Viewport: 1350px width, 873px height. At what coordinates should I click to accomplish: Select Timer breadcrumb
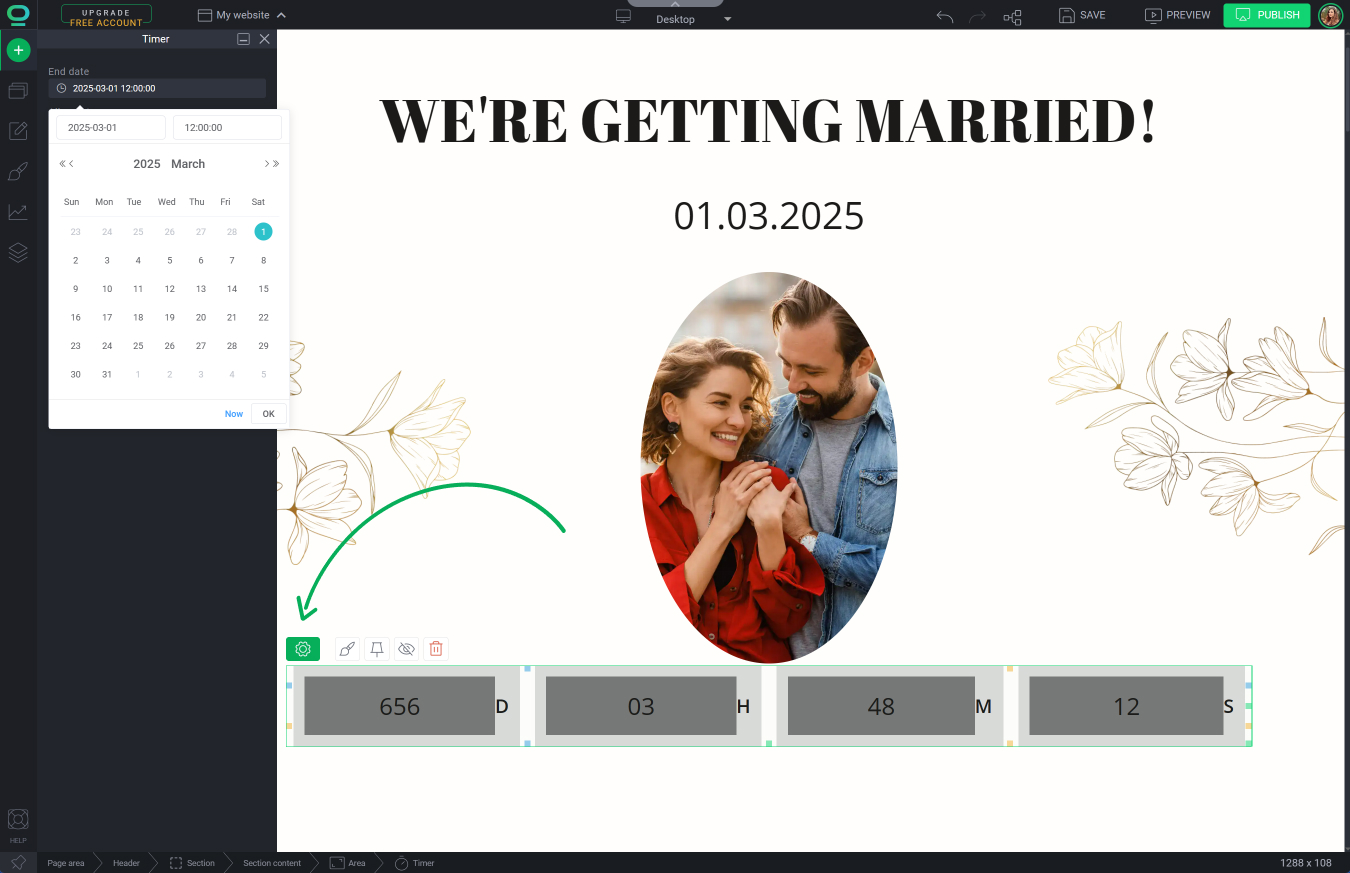coord(415,863)
